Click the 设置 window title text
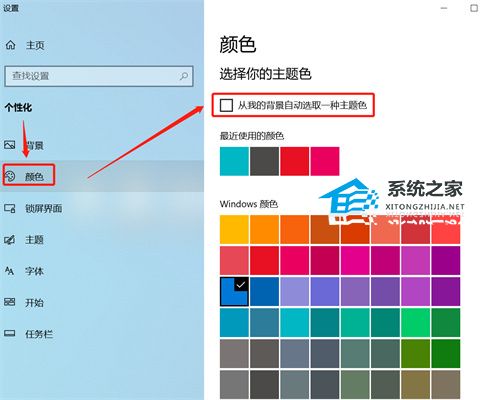The image size is (480, 400). [x=11, y=8]
